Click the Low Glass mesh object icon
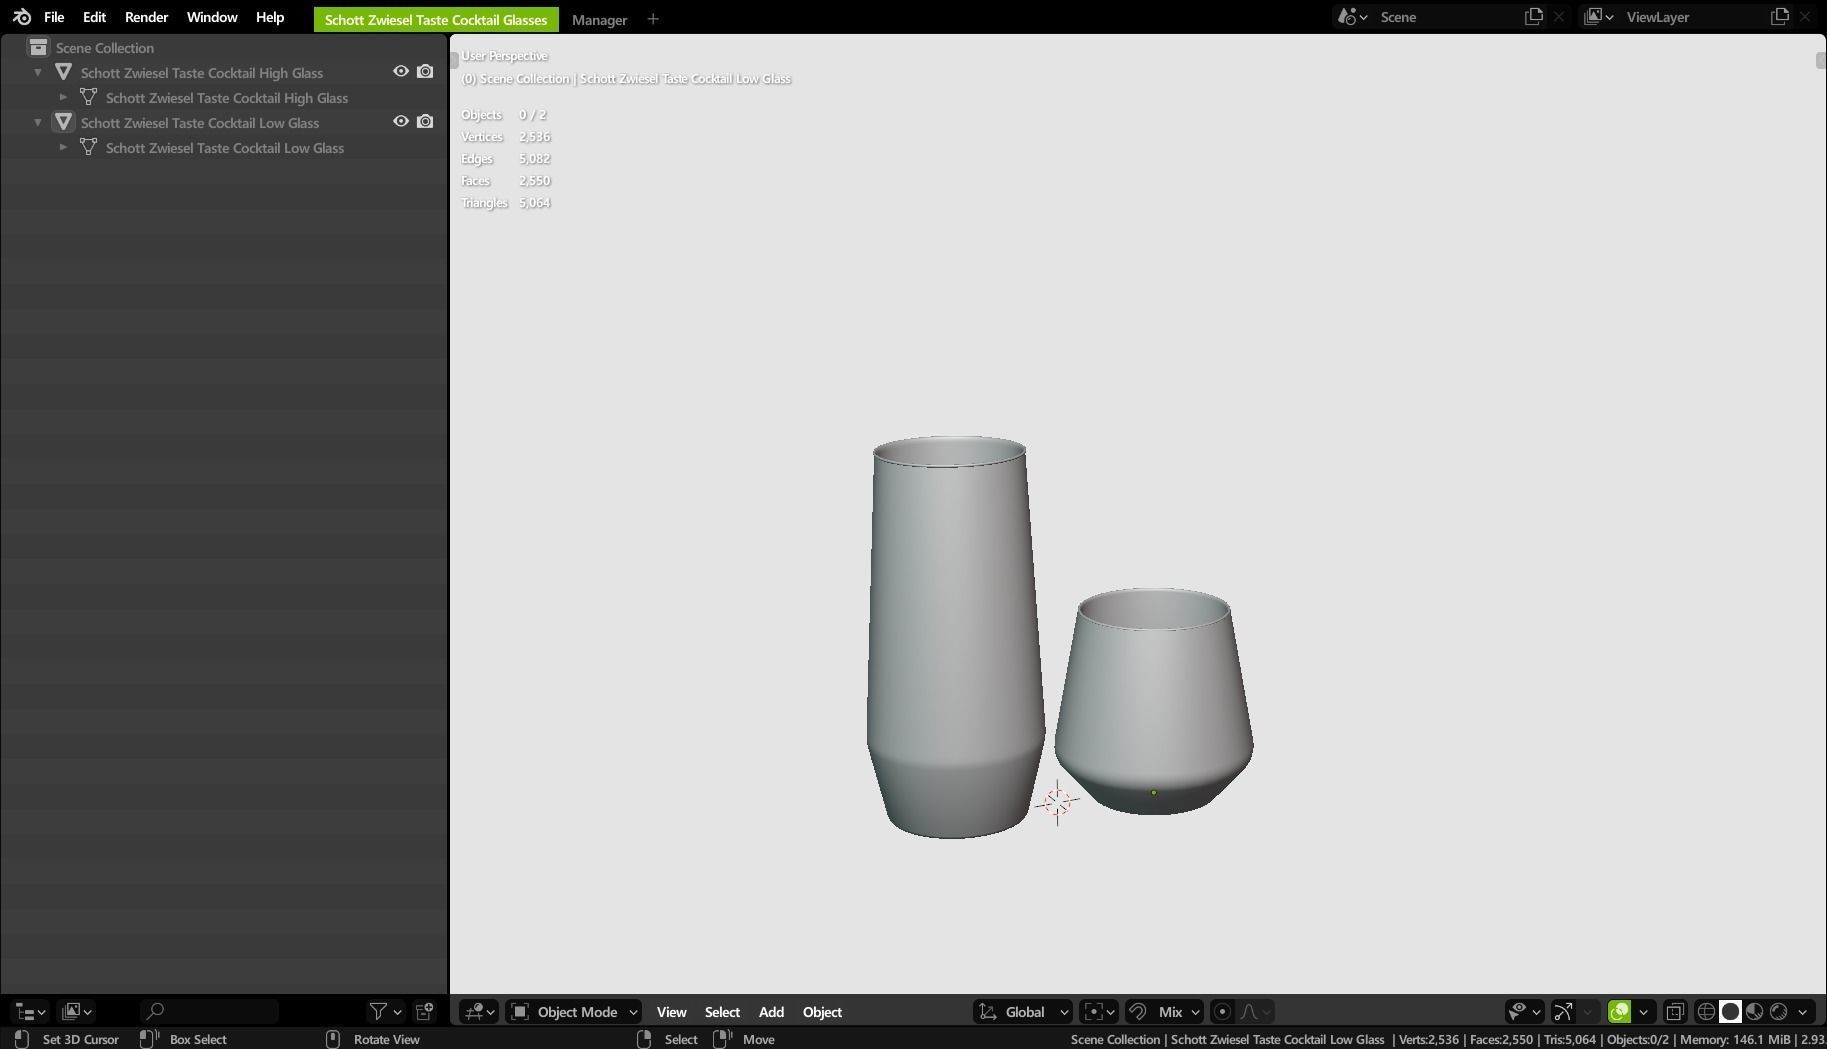 click(88, 147)
